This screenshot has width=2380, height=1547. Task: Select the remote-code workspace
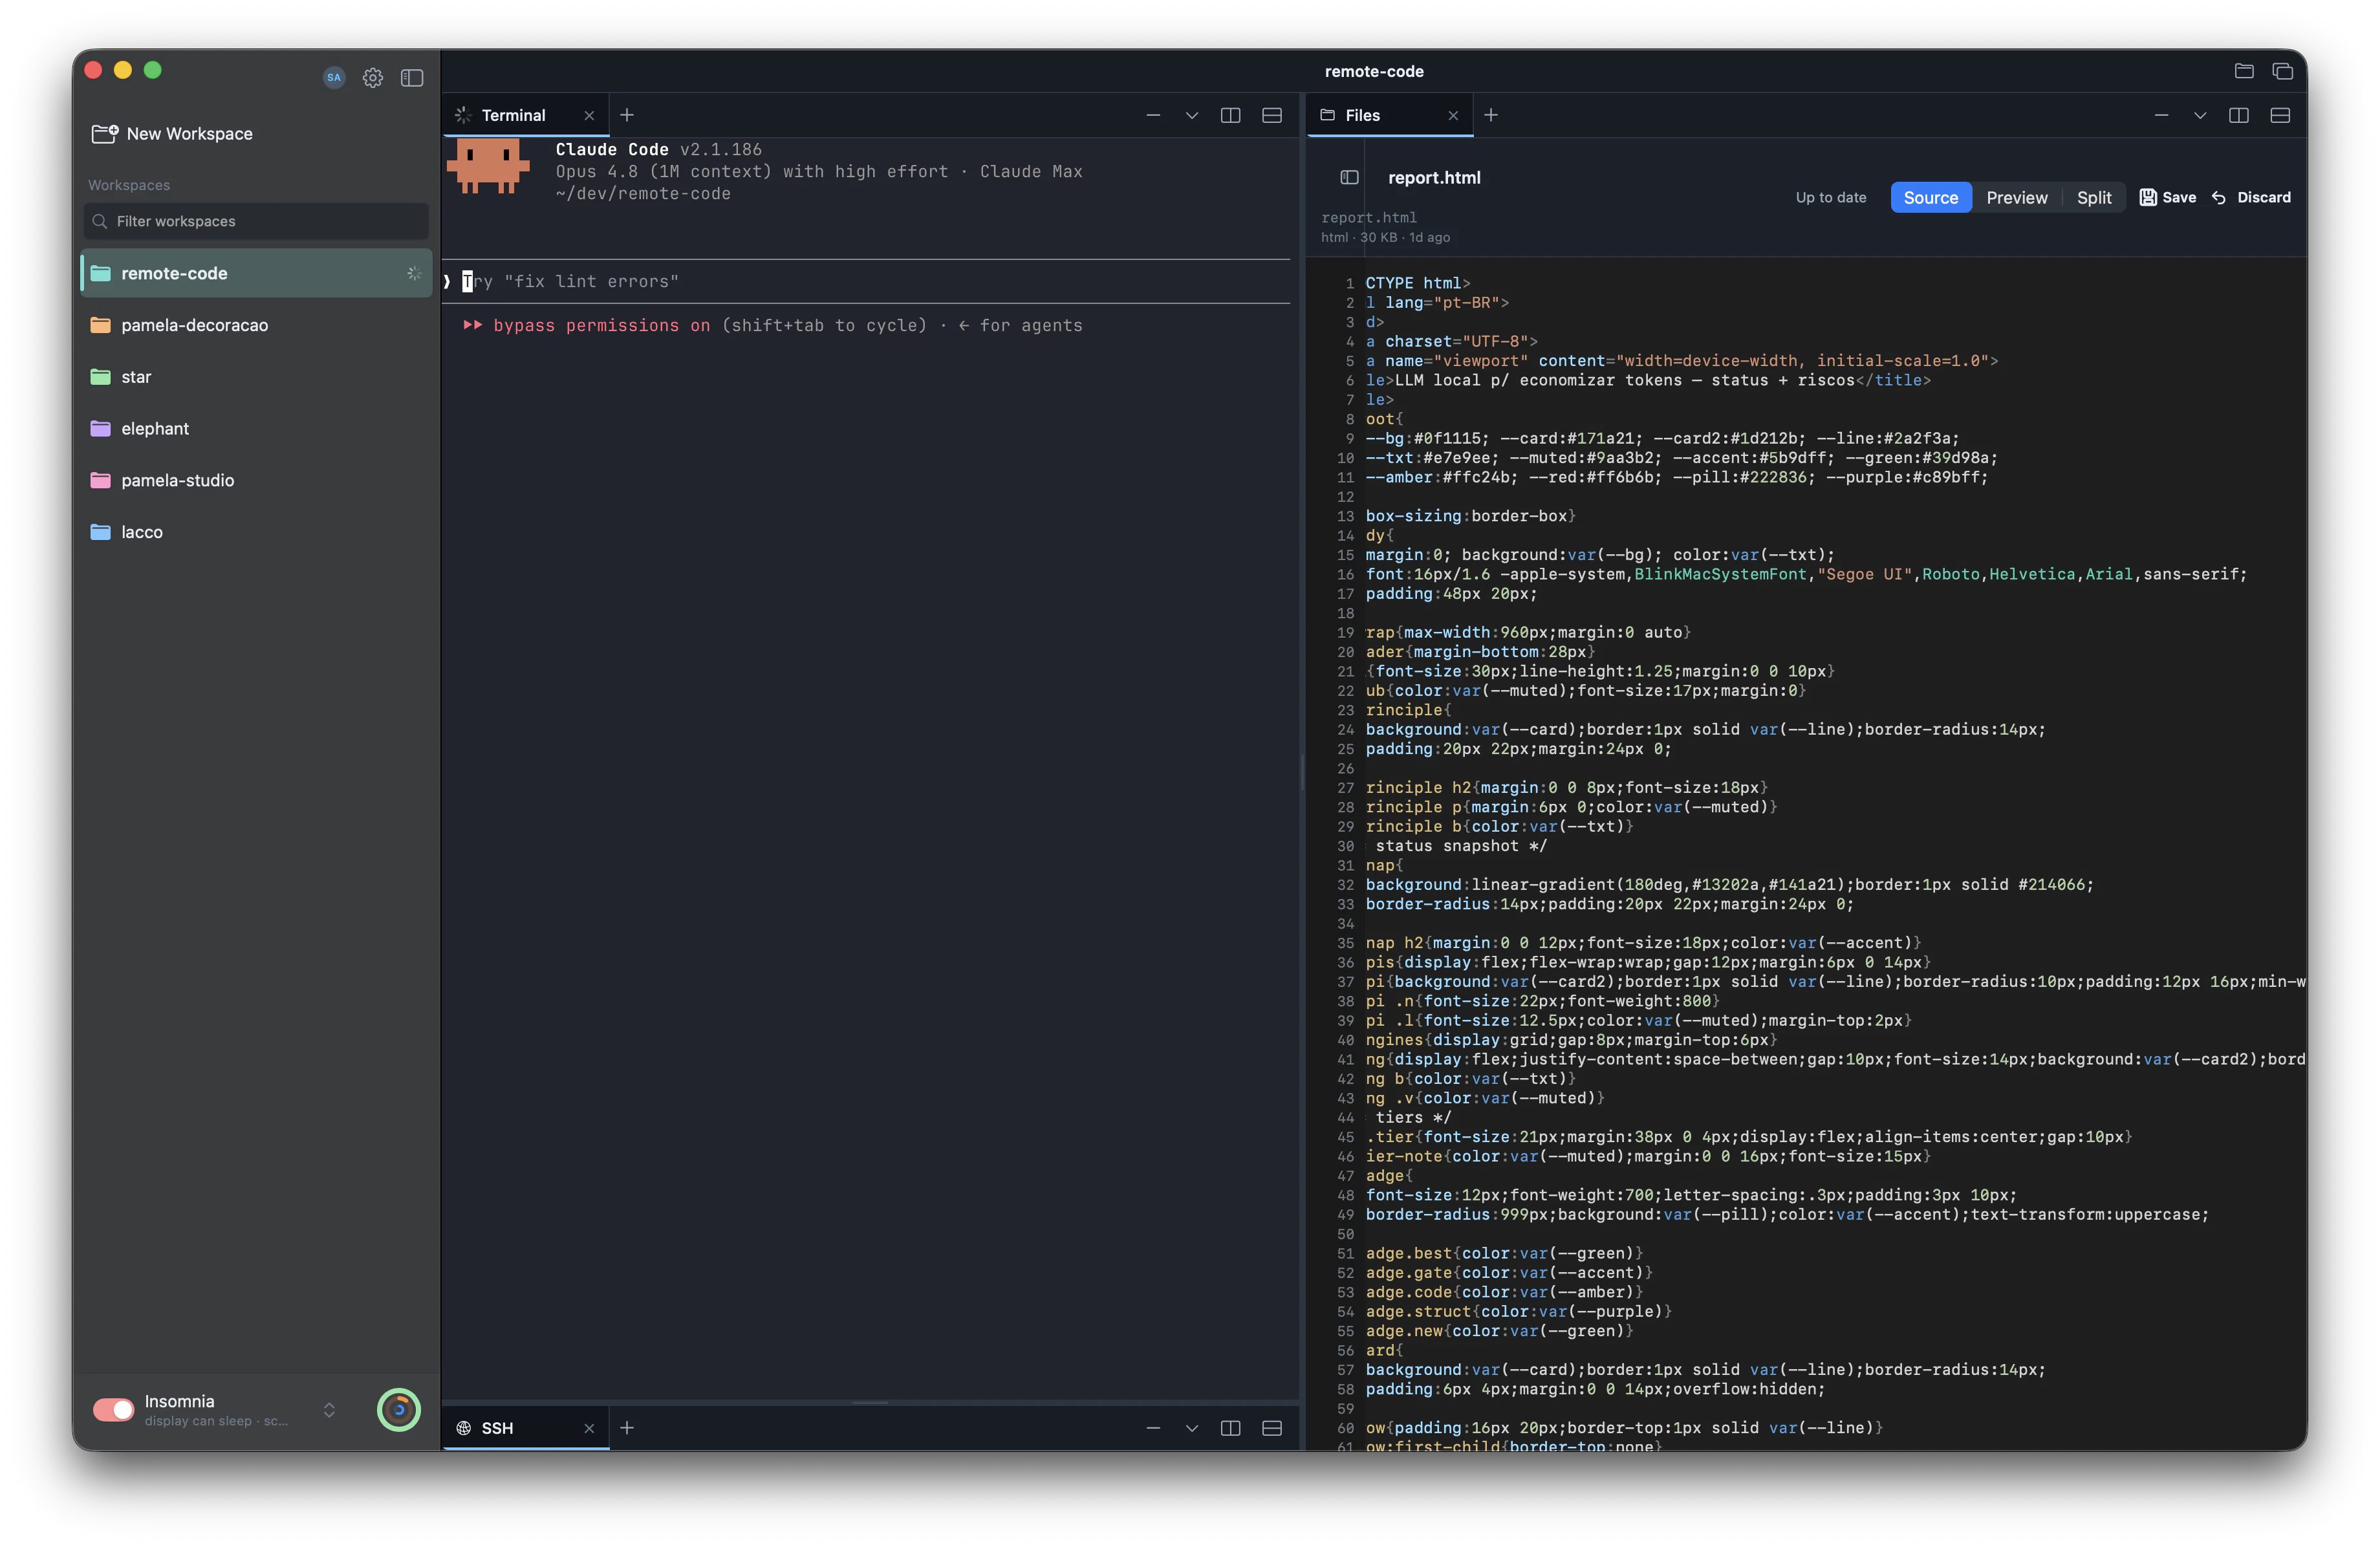(256, 273)
